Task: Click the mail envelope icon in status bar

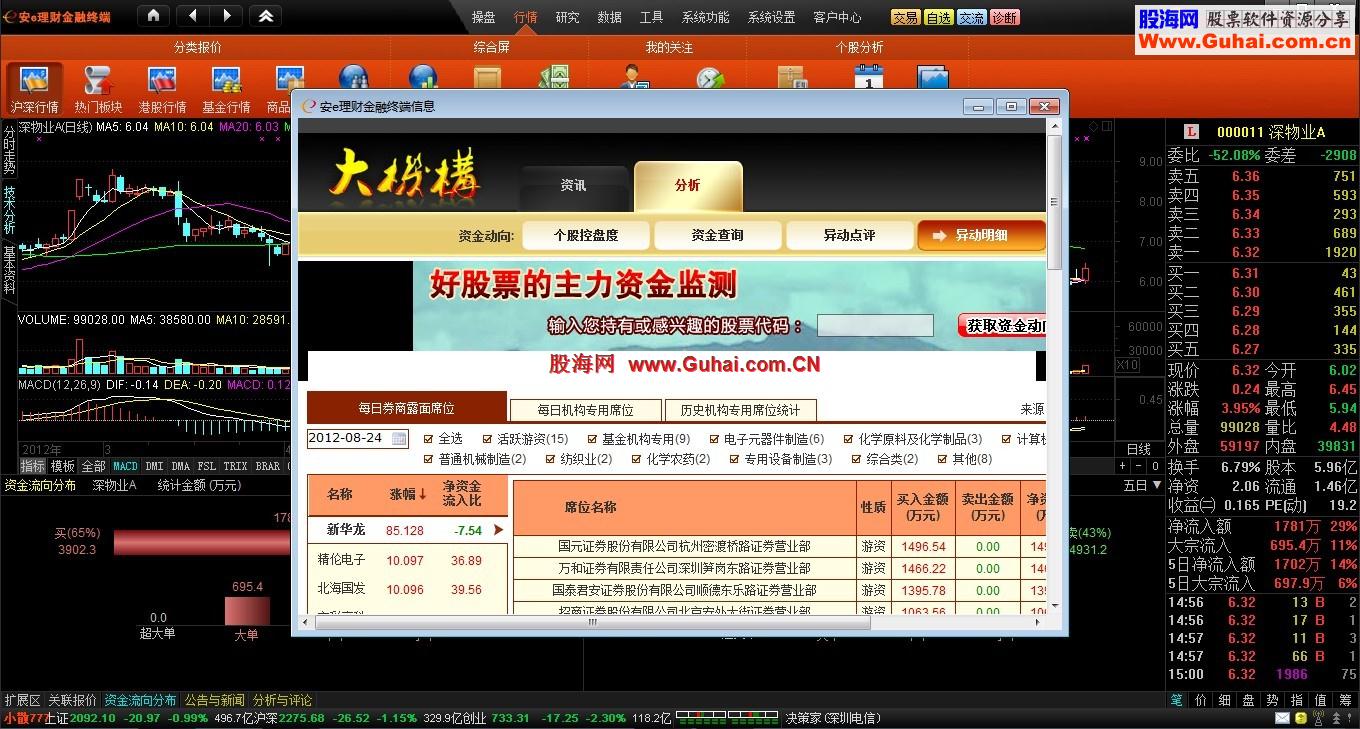Action: coord(1282,718)
